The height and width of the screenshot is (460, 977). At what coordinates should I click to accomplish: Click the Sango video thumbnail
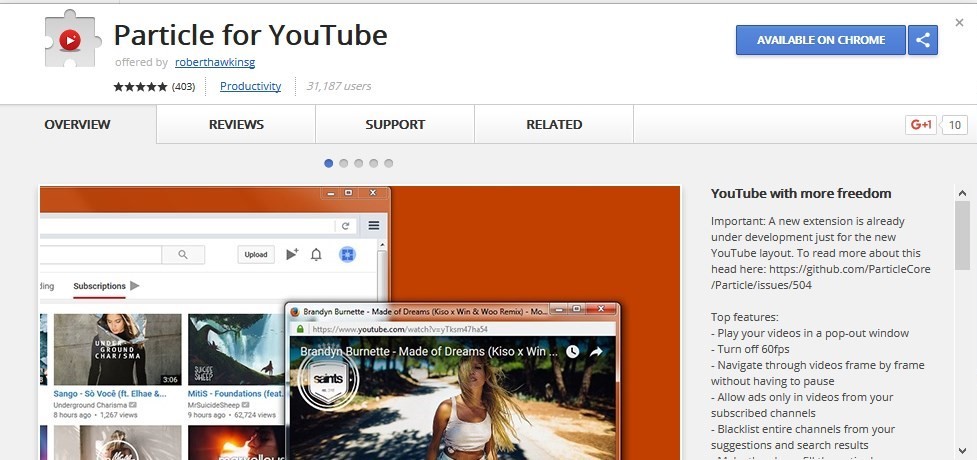pos(118,350)
